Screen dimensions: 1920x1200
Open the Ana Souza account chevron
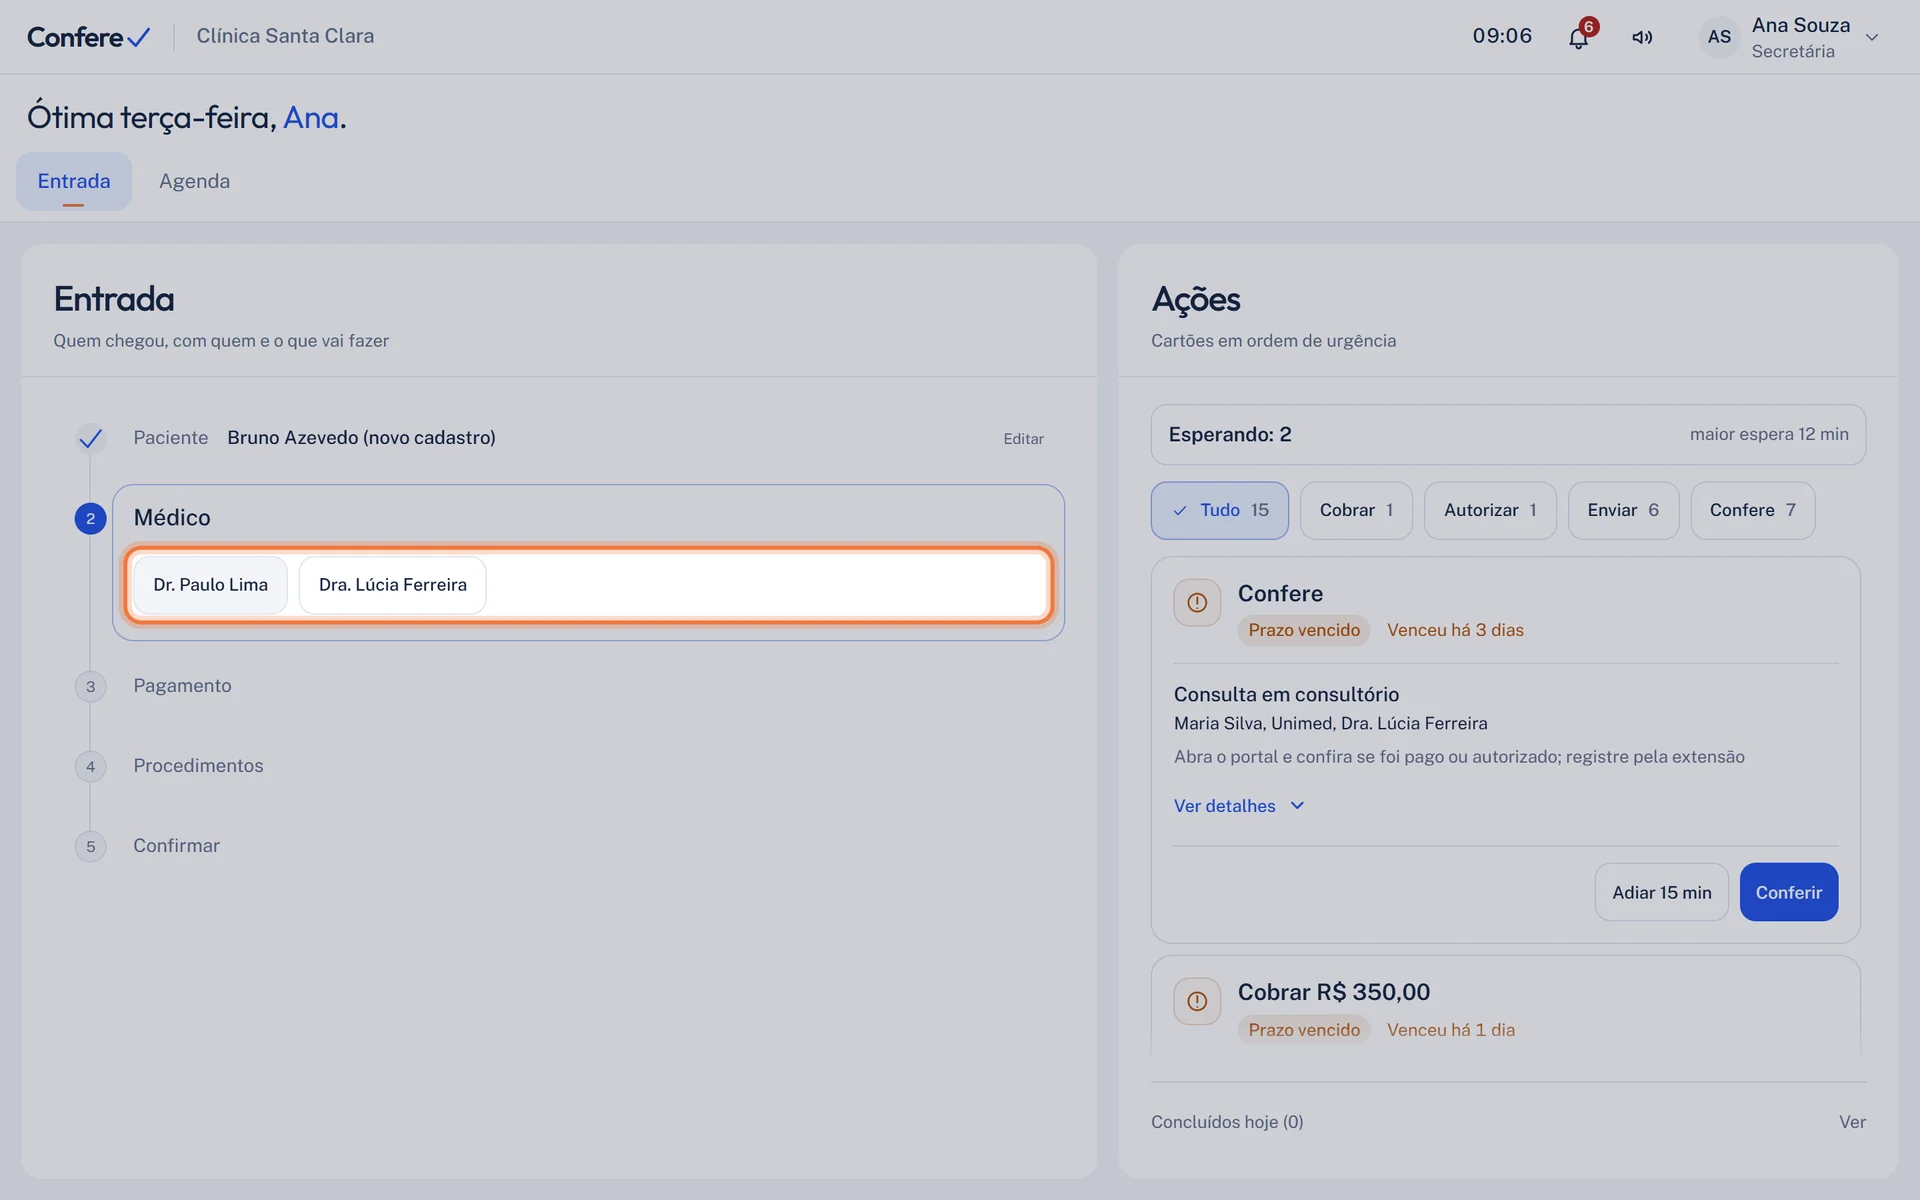(1872, 38)
